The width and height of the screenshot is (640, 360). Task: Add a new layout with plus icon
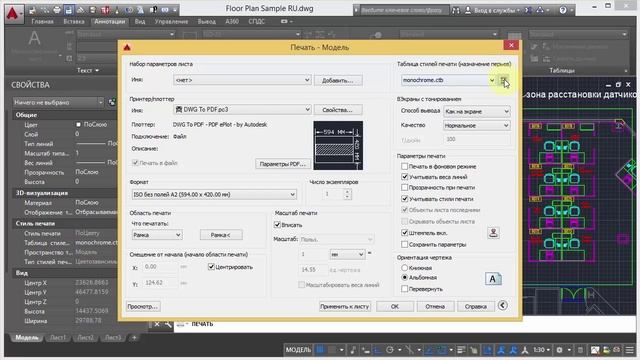pyautogui.click(x=134, y=338)
